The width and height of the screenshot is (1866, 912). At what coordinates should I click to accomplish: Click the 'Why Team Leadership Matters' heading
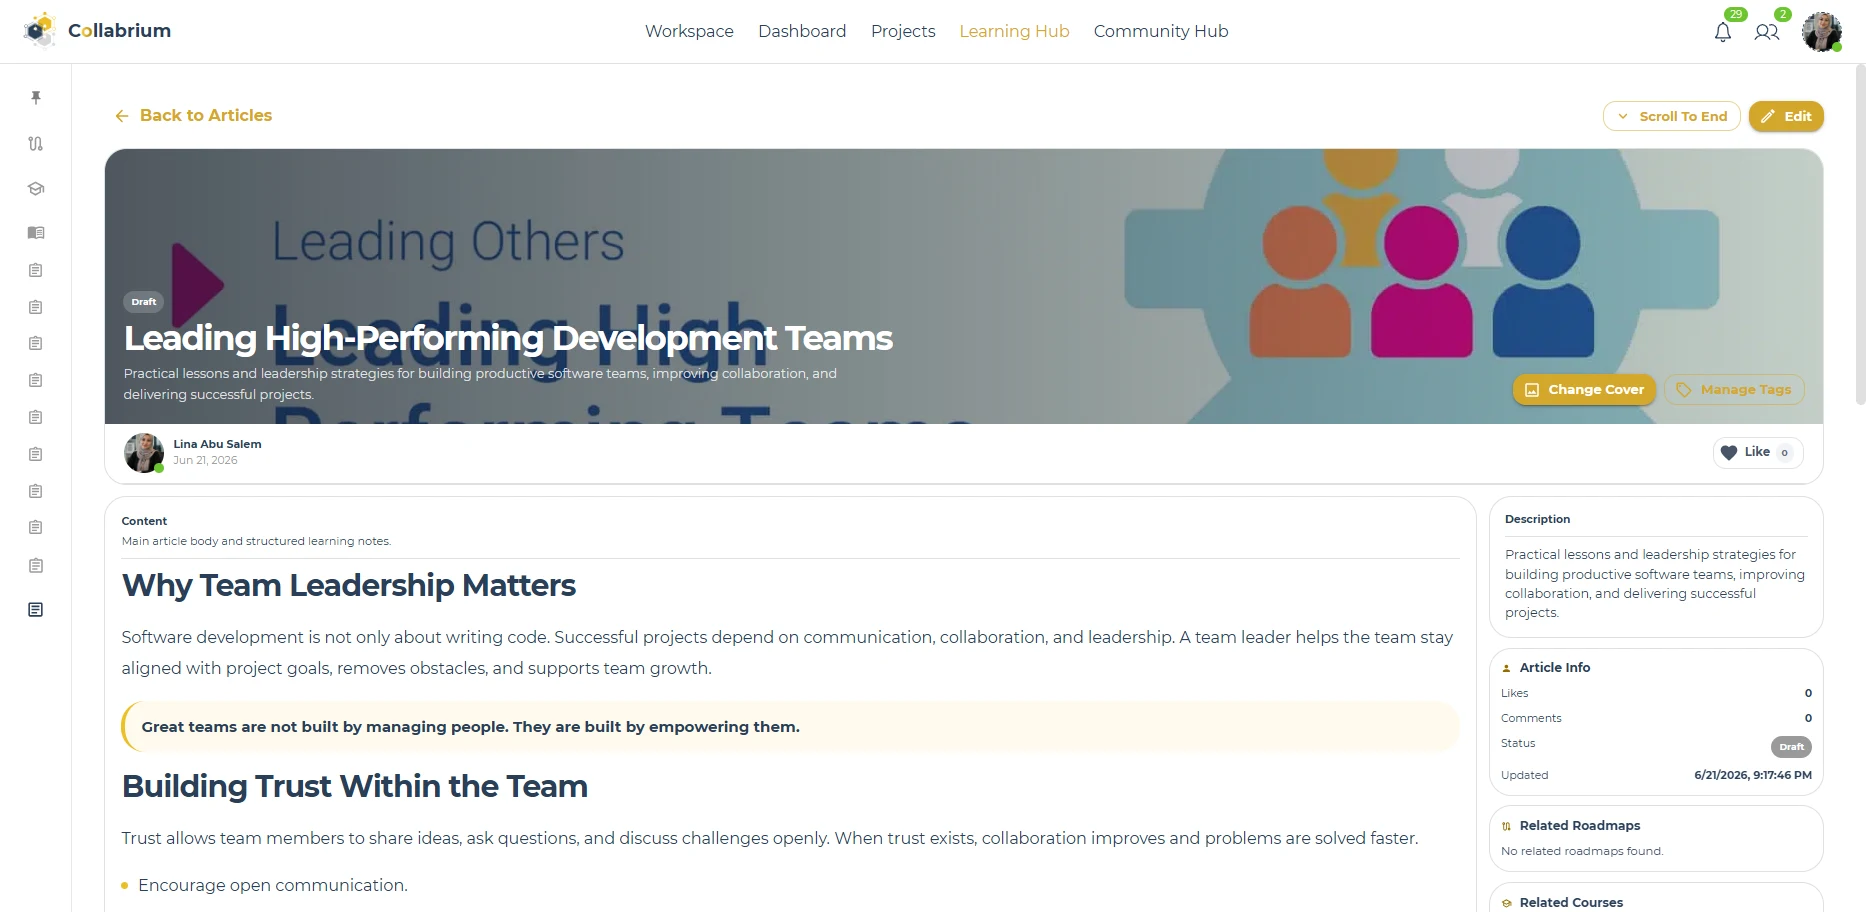(x=349, y=585)
